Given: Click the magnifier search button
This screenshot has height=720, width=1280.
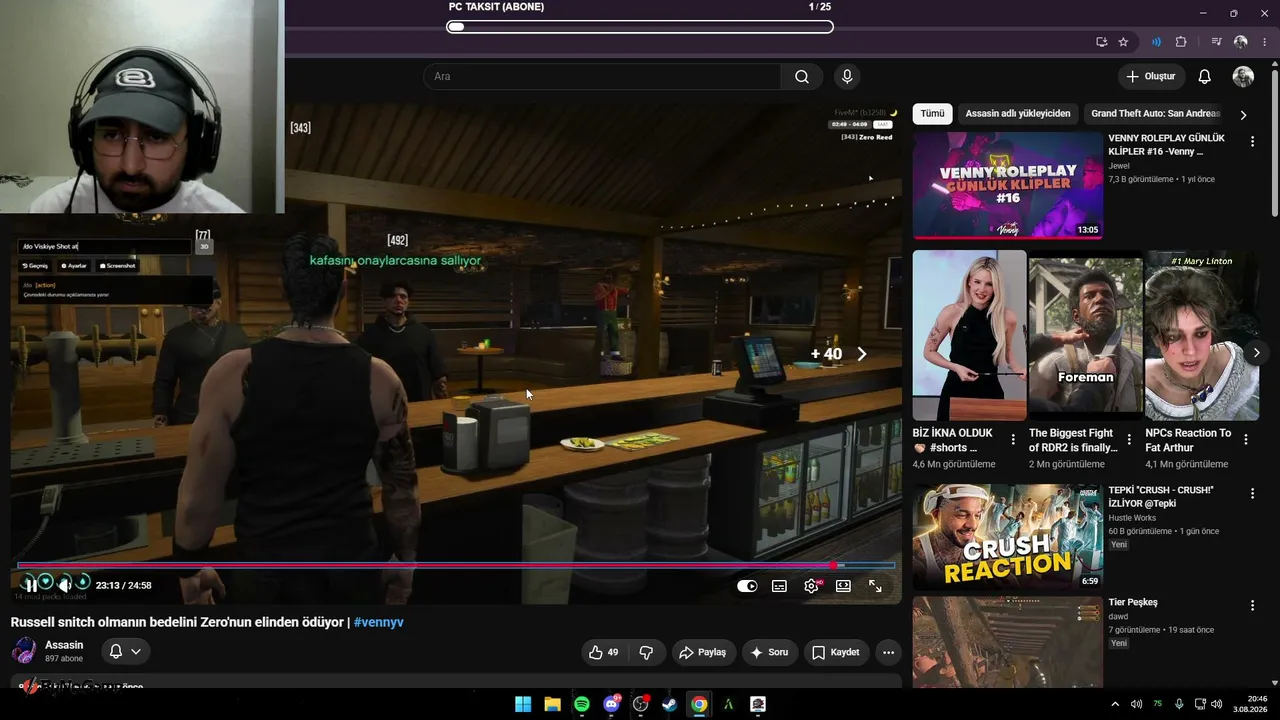Looking at the screenshot, I should click(x=802, y=76).
